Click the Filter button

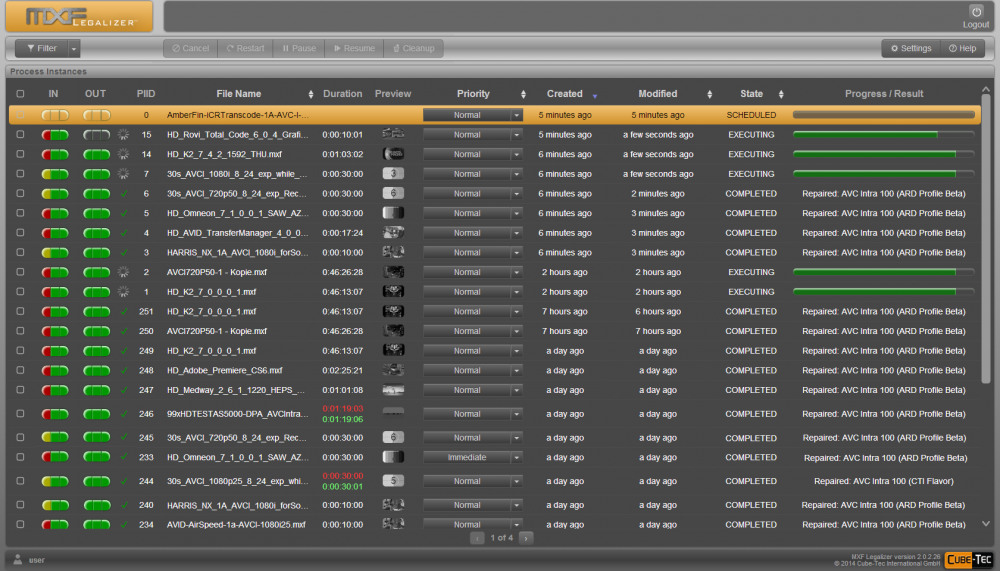coord(42,48)
